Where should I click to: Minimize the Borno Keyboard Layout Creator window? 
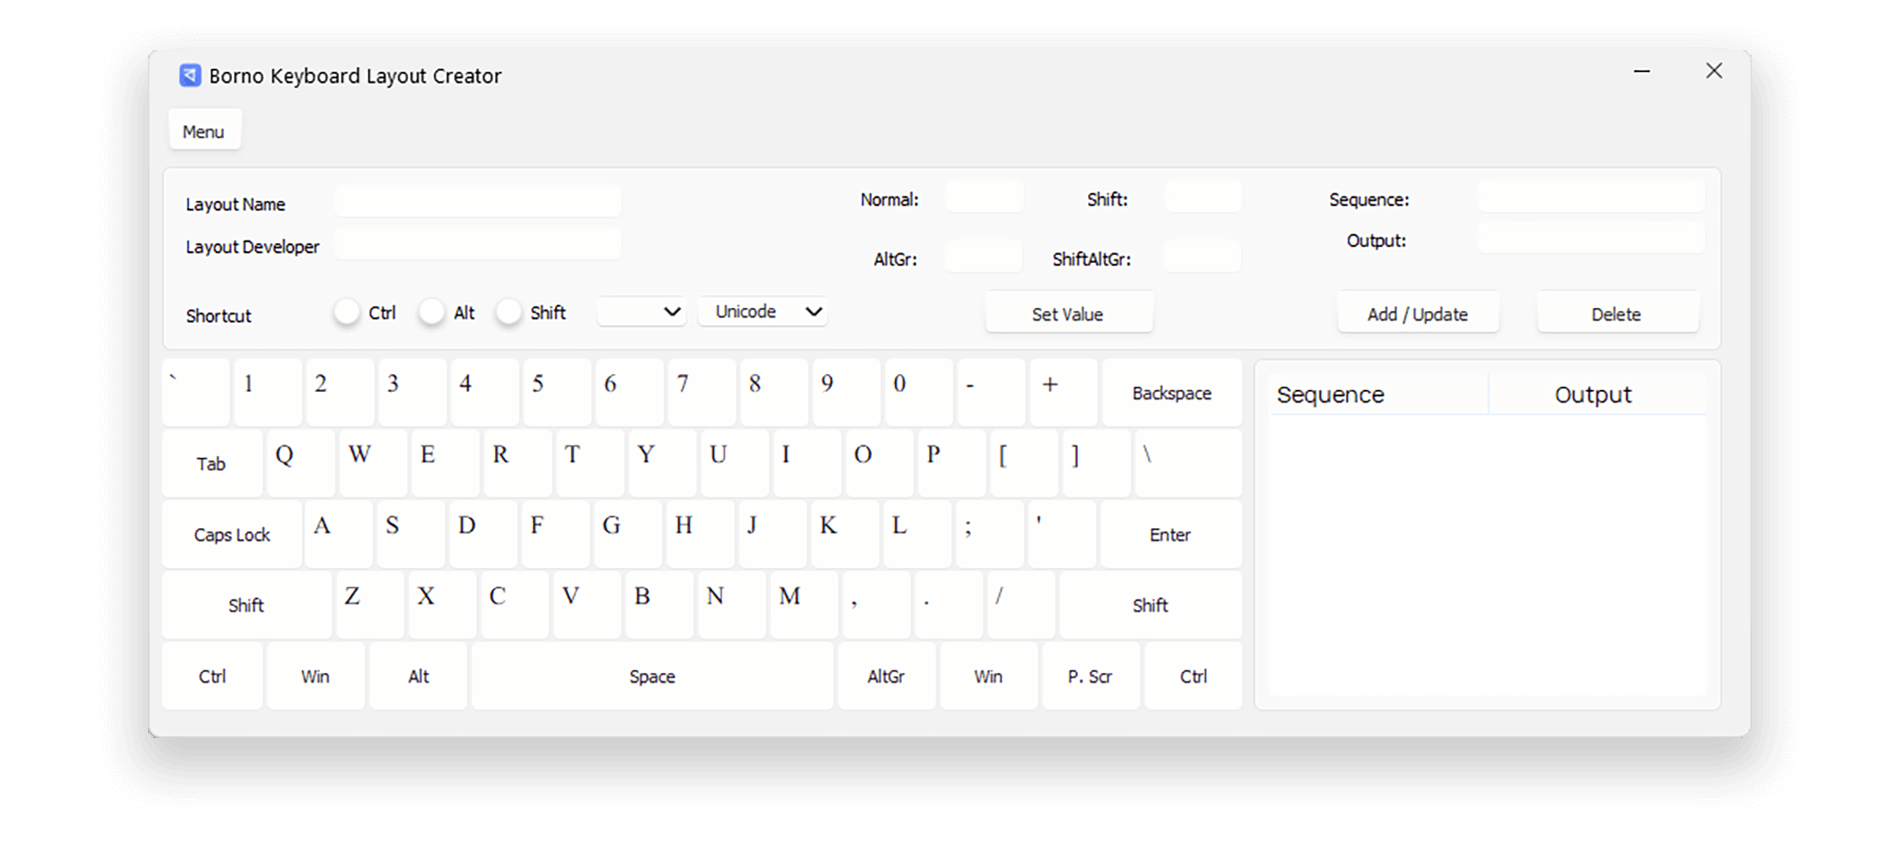point(1641,71)
